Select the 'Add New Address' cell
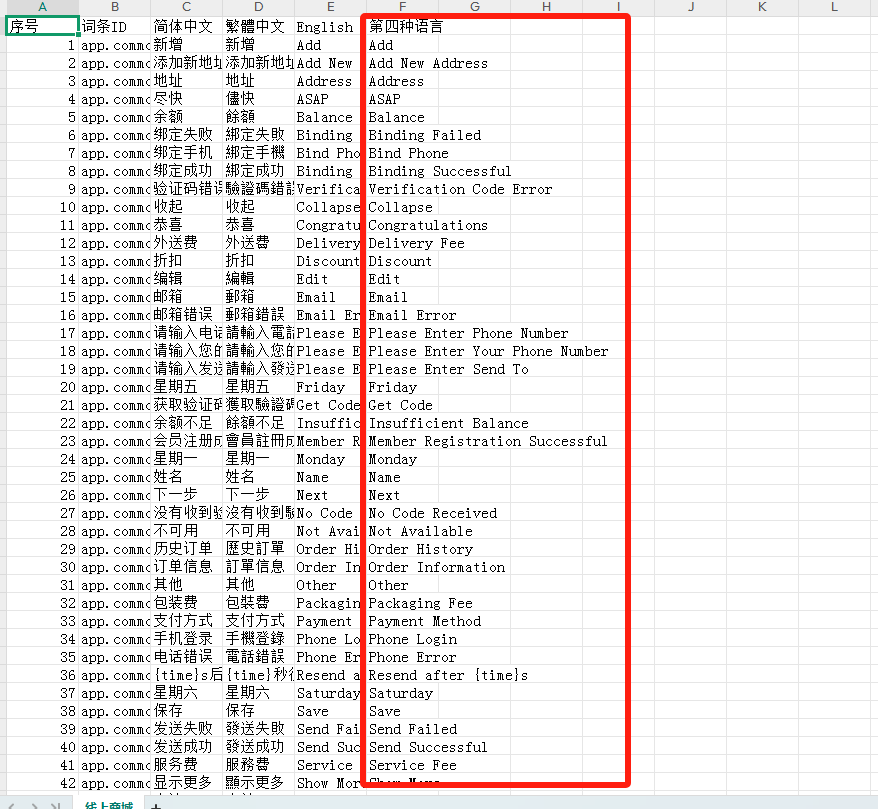 tap(402, 63)
